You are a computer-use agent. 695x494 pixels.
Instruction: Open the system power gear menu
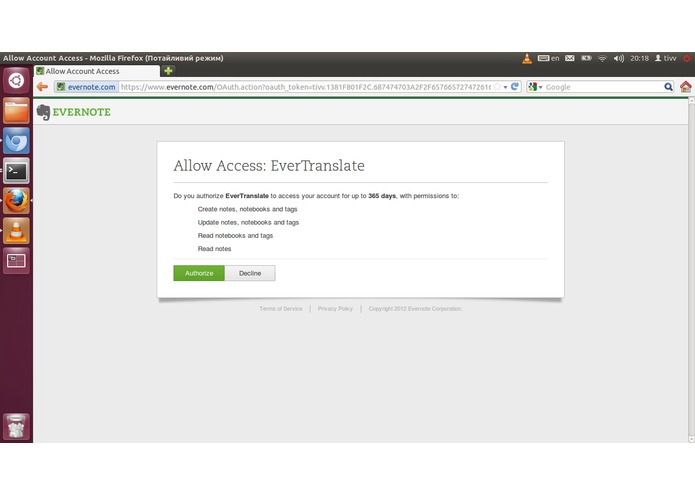tap(687, 58)
